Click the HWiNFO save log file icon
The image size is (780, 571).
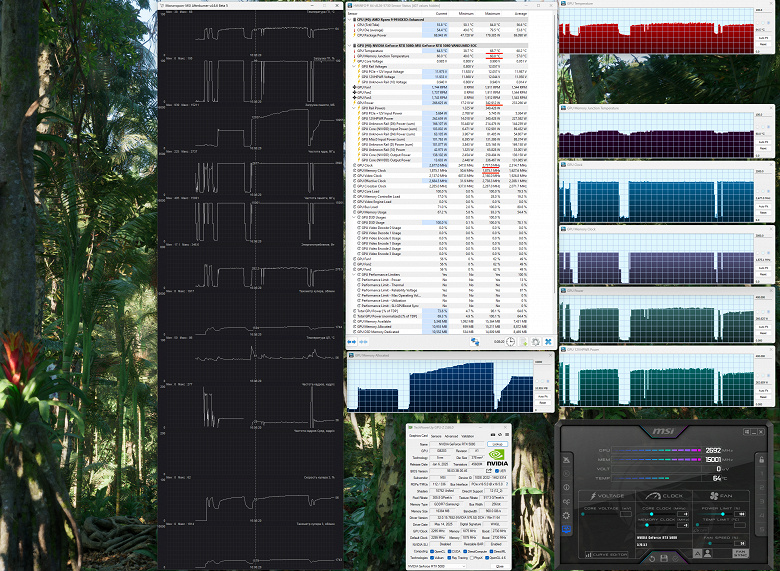pyautogui.click(x=525, y=341)
